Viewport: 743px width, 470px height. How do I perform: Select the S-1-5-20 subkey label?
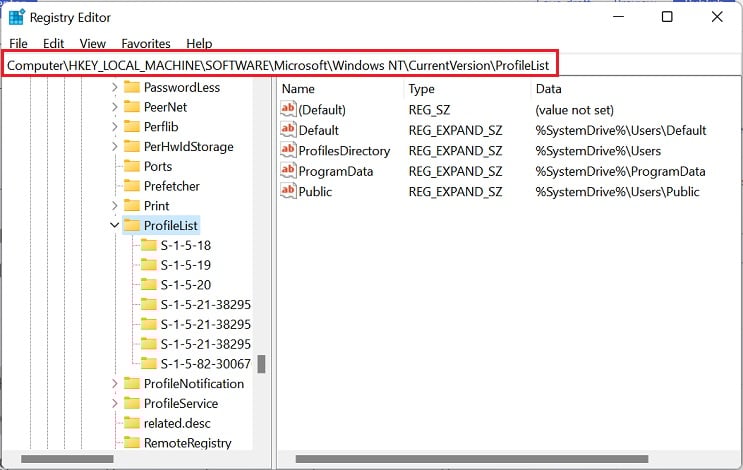click(x=186, y=285)
